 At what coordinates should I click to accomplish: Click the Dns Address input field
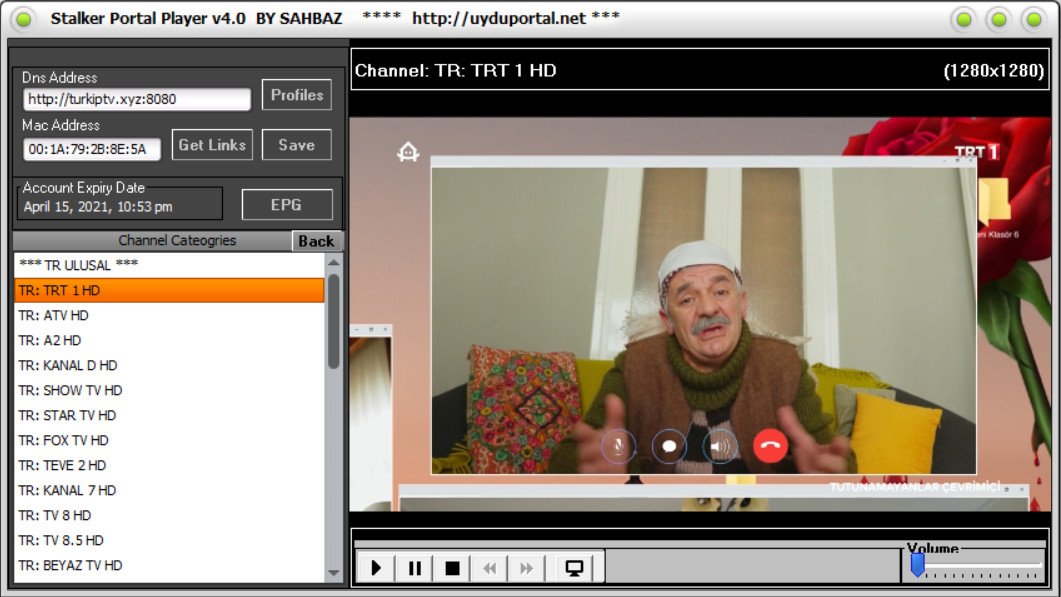tap(137, 99)
